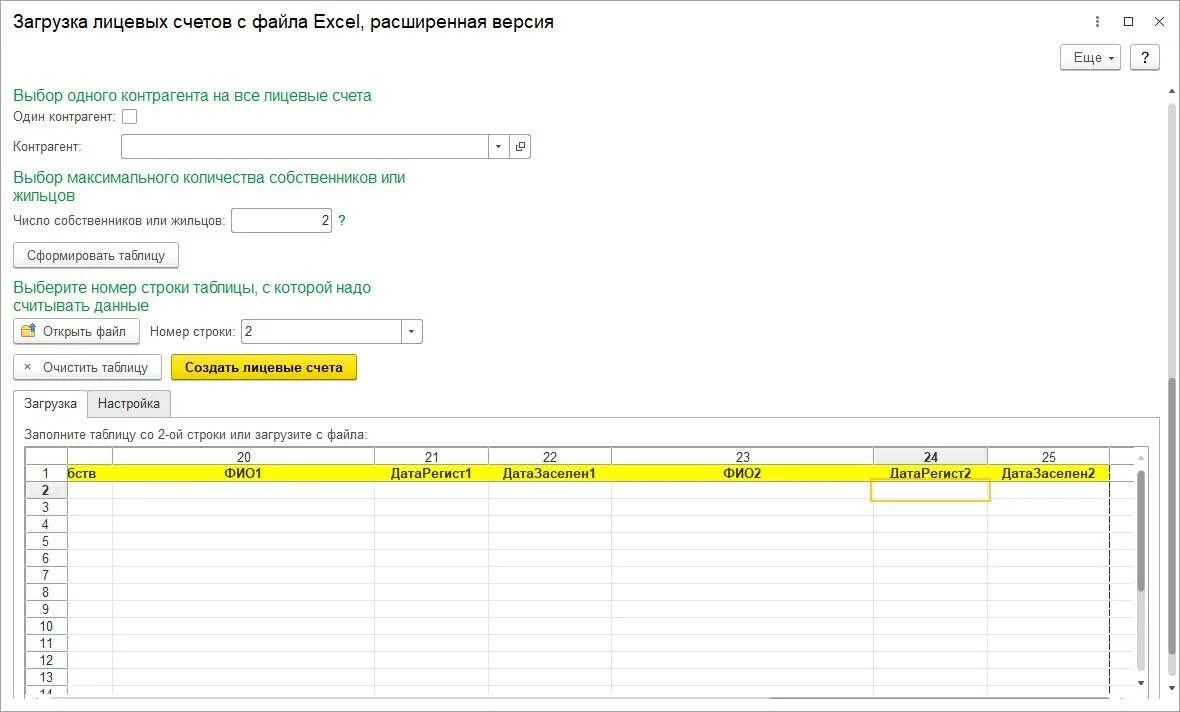Click the Число собственников input field

pos(281,221)
